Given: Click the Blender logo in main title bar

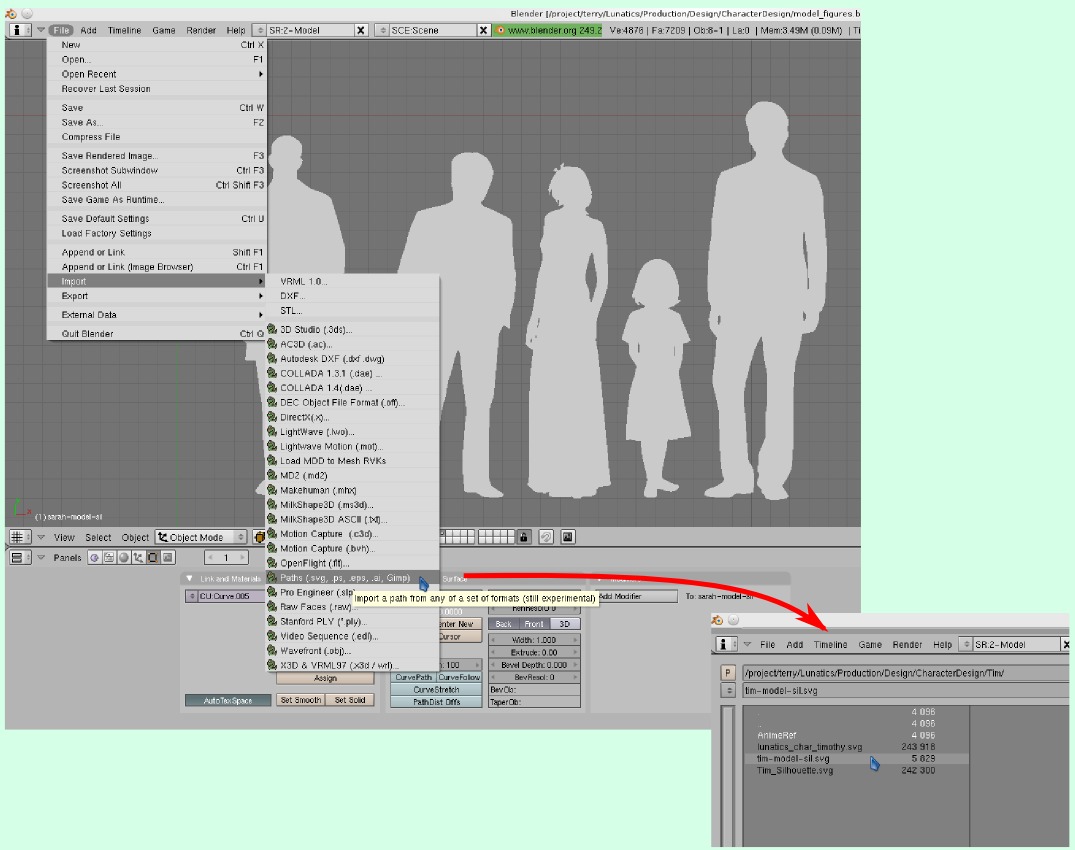Looking at the screenshot, I should [x=11, y=13].
